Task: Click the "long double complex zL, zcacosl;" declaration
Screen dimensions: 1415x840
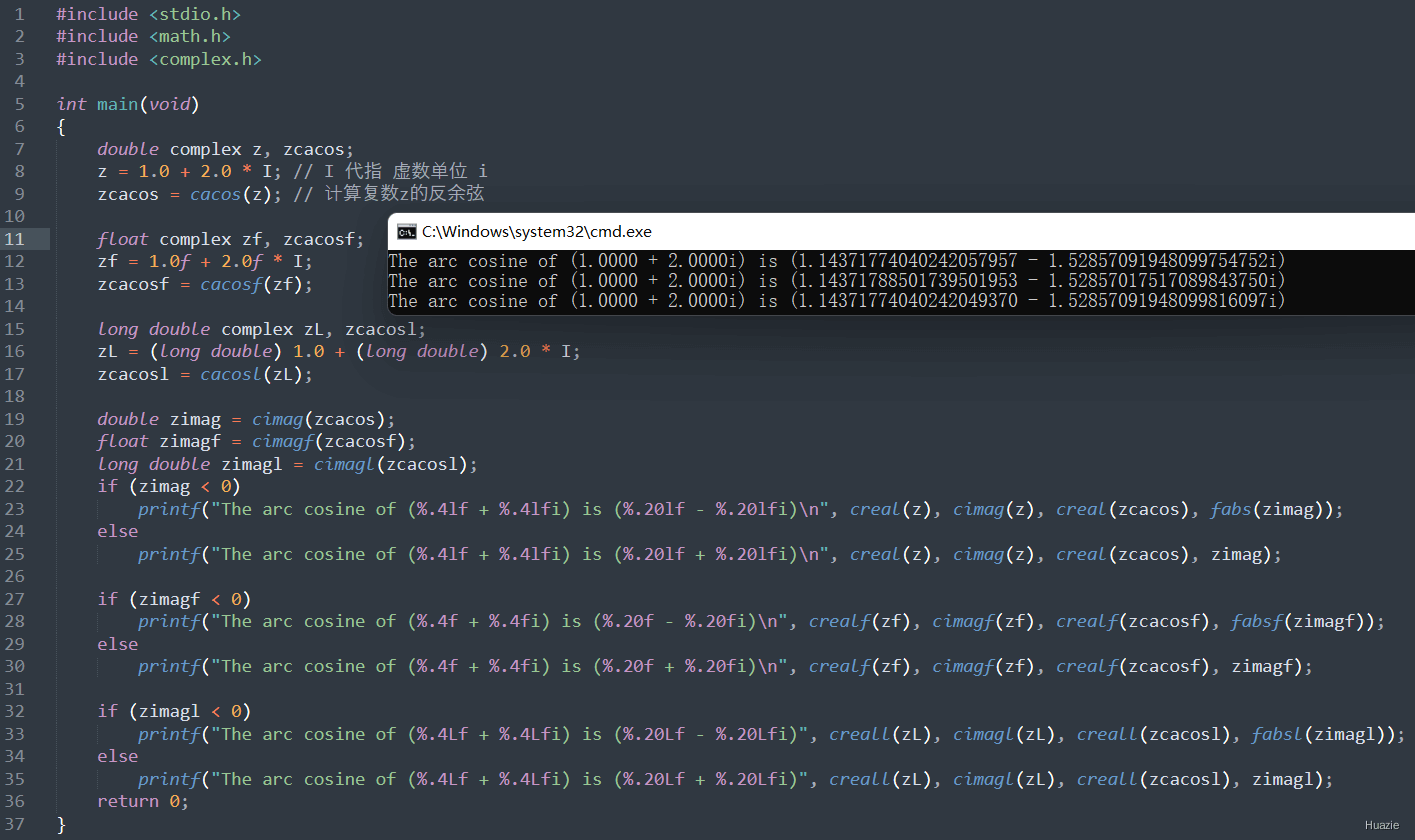Action: click(262, 329)
